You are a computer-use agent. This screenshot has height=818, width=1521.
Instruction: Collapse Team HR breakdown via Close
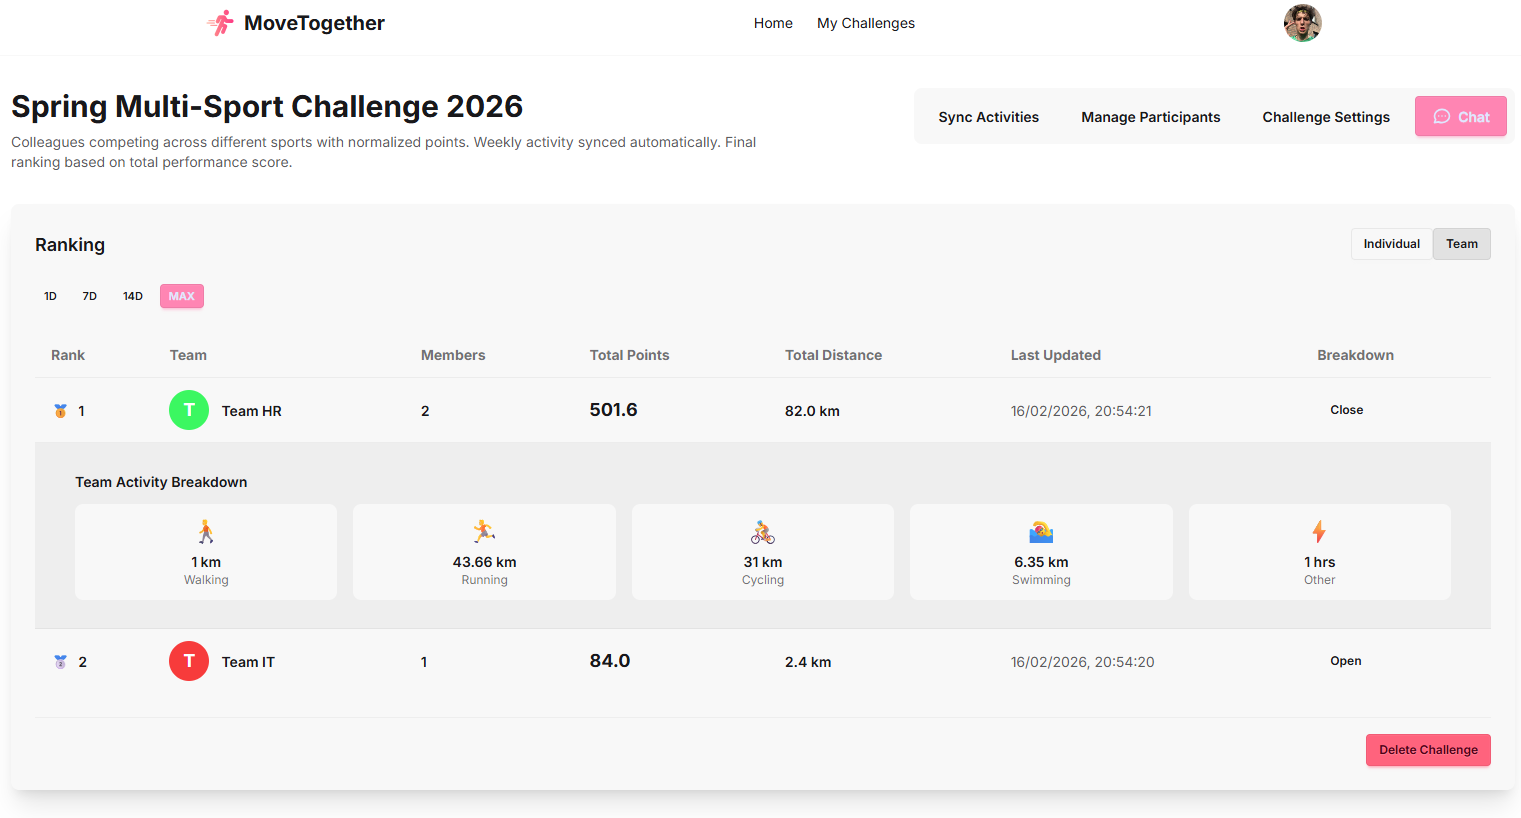coord(1346,410)
